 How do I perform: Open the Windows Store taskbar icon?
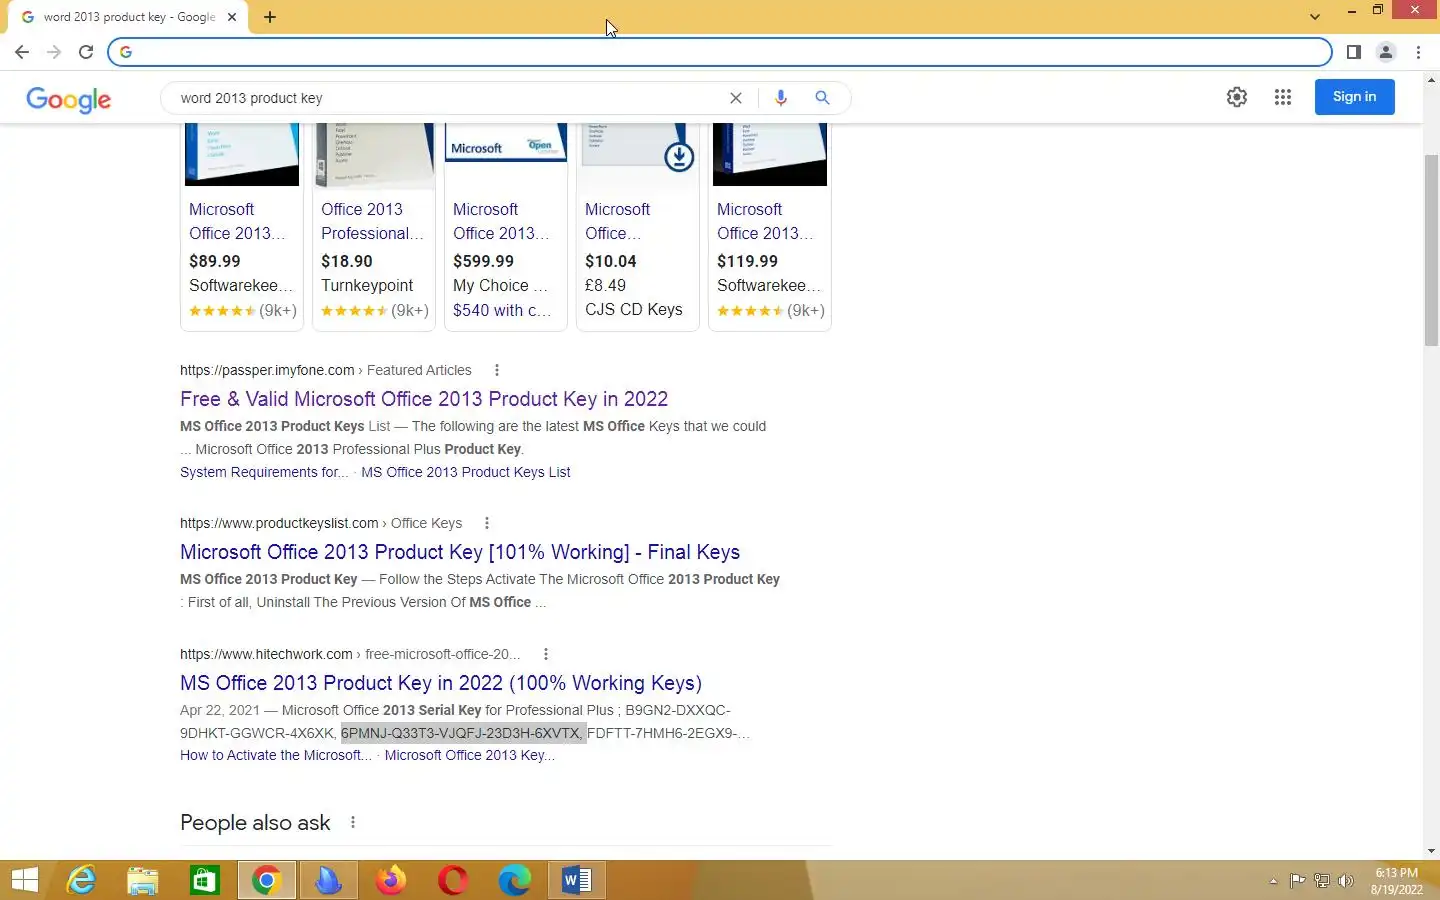[x=205, y=880]
